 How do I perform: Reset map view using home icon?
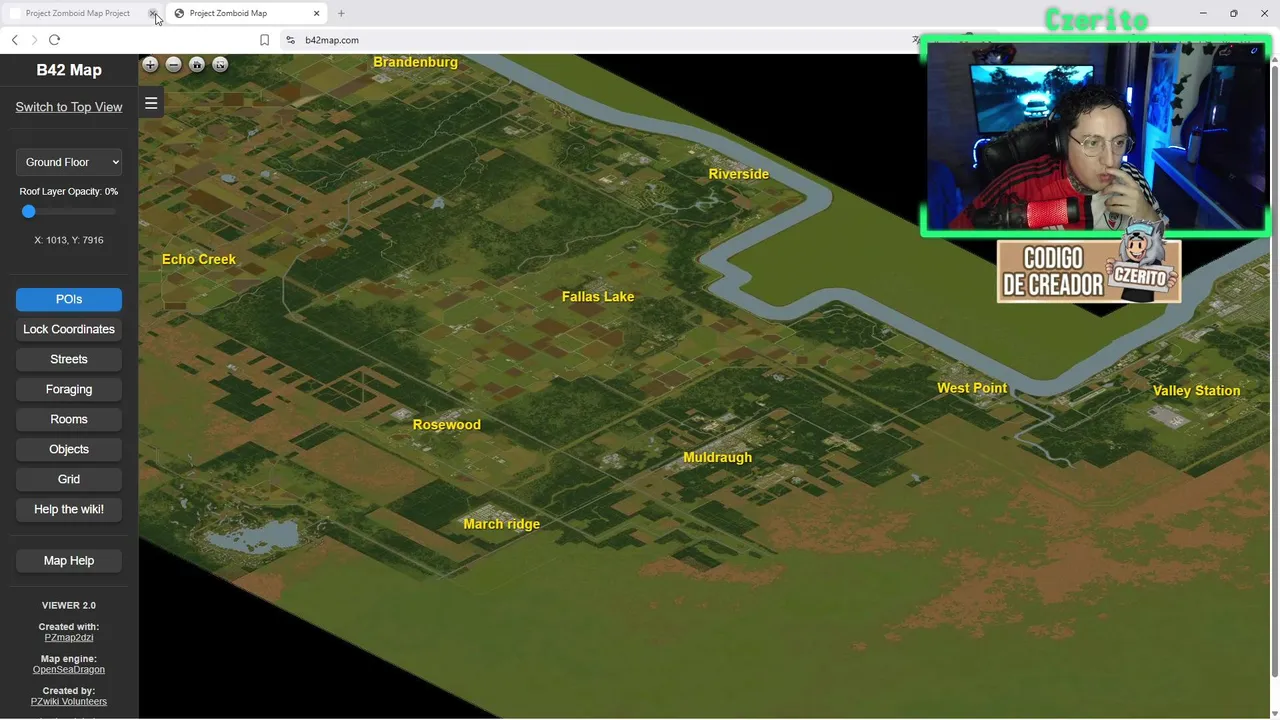197,65
